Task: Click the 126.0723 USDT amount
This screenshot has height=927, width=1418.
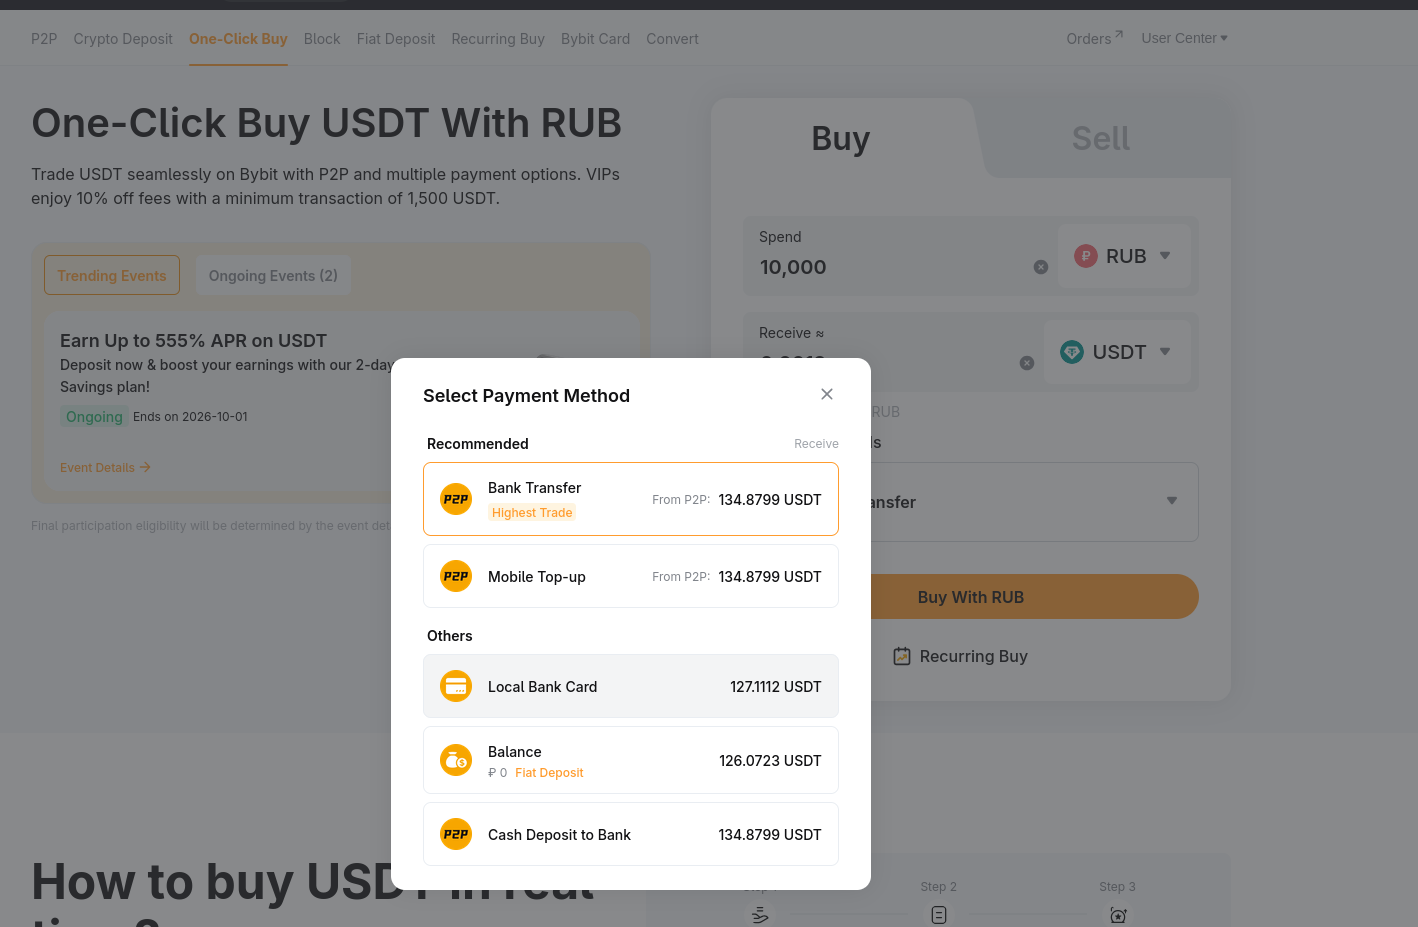Action: [770, 761]
